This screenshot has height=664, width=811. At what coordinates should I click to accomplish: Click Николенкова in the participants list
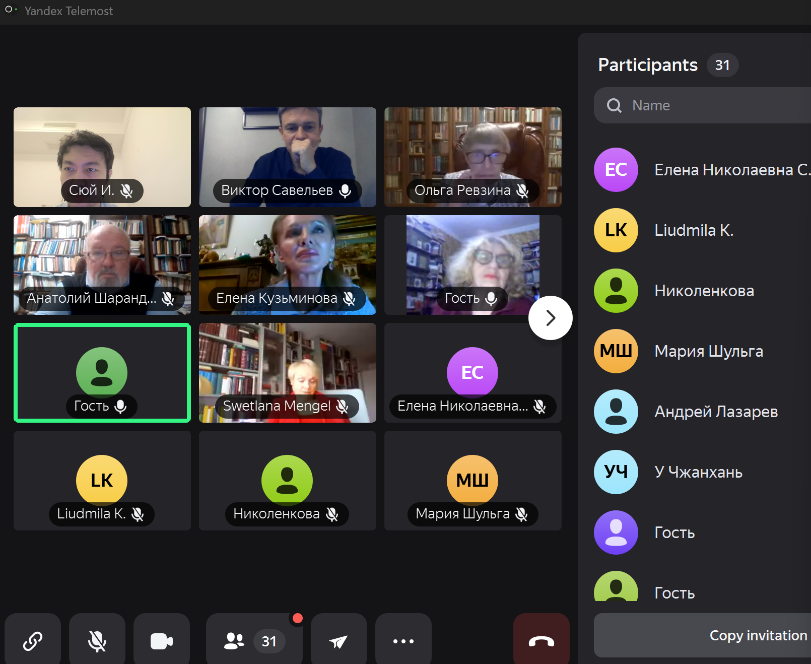pos(704,291)
